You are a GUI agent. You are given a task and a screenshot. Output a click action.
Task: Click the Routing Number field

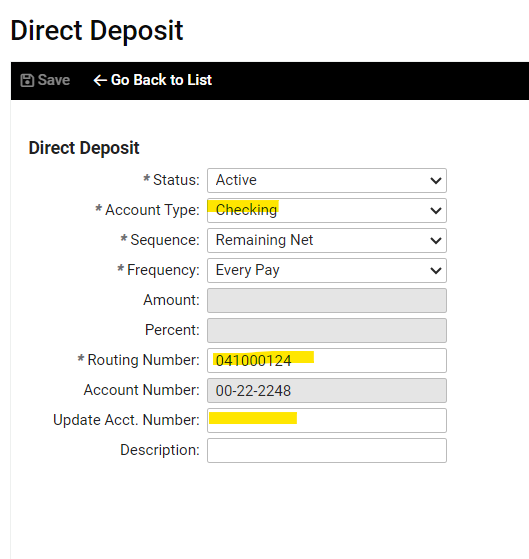tap(327, 360)
